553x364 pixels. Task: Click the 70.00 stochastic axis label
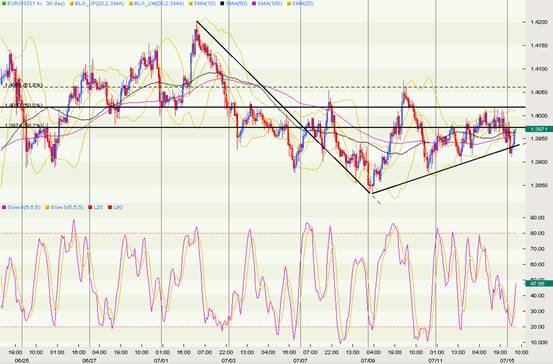(x=537, y=249)
